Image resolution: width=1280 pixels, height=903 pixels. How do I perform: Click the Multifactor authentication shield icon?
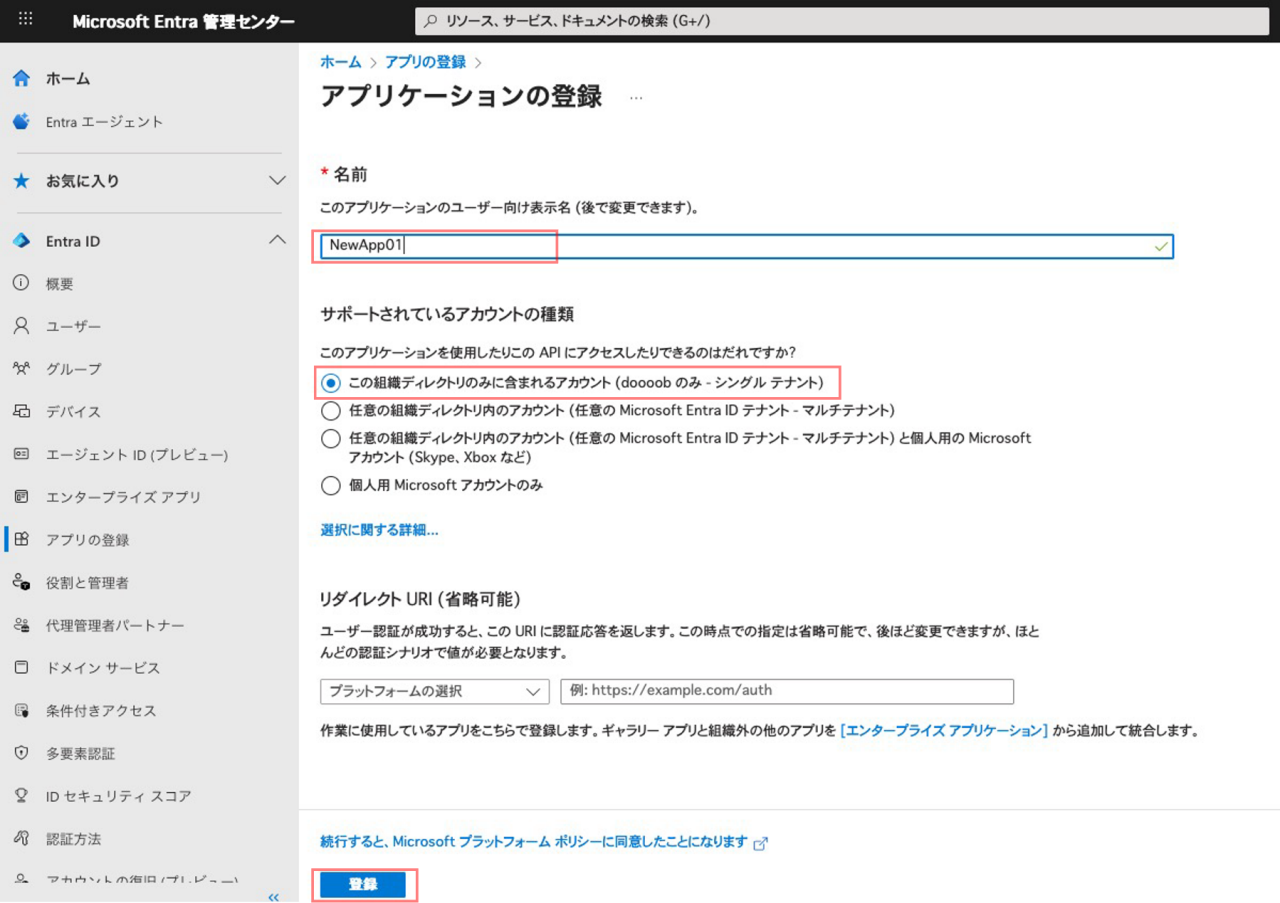tap(21, 753)
